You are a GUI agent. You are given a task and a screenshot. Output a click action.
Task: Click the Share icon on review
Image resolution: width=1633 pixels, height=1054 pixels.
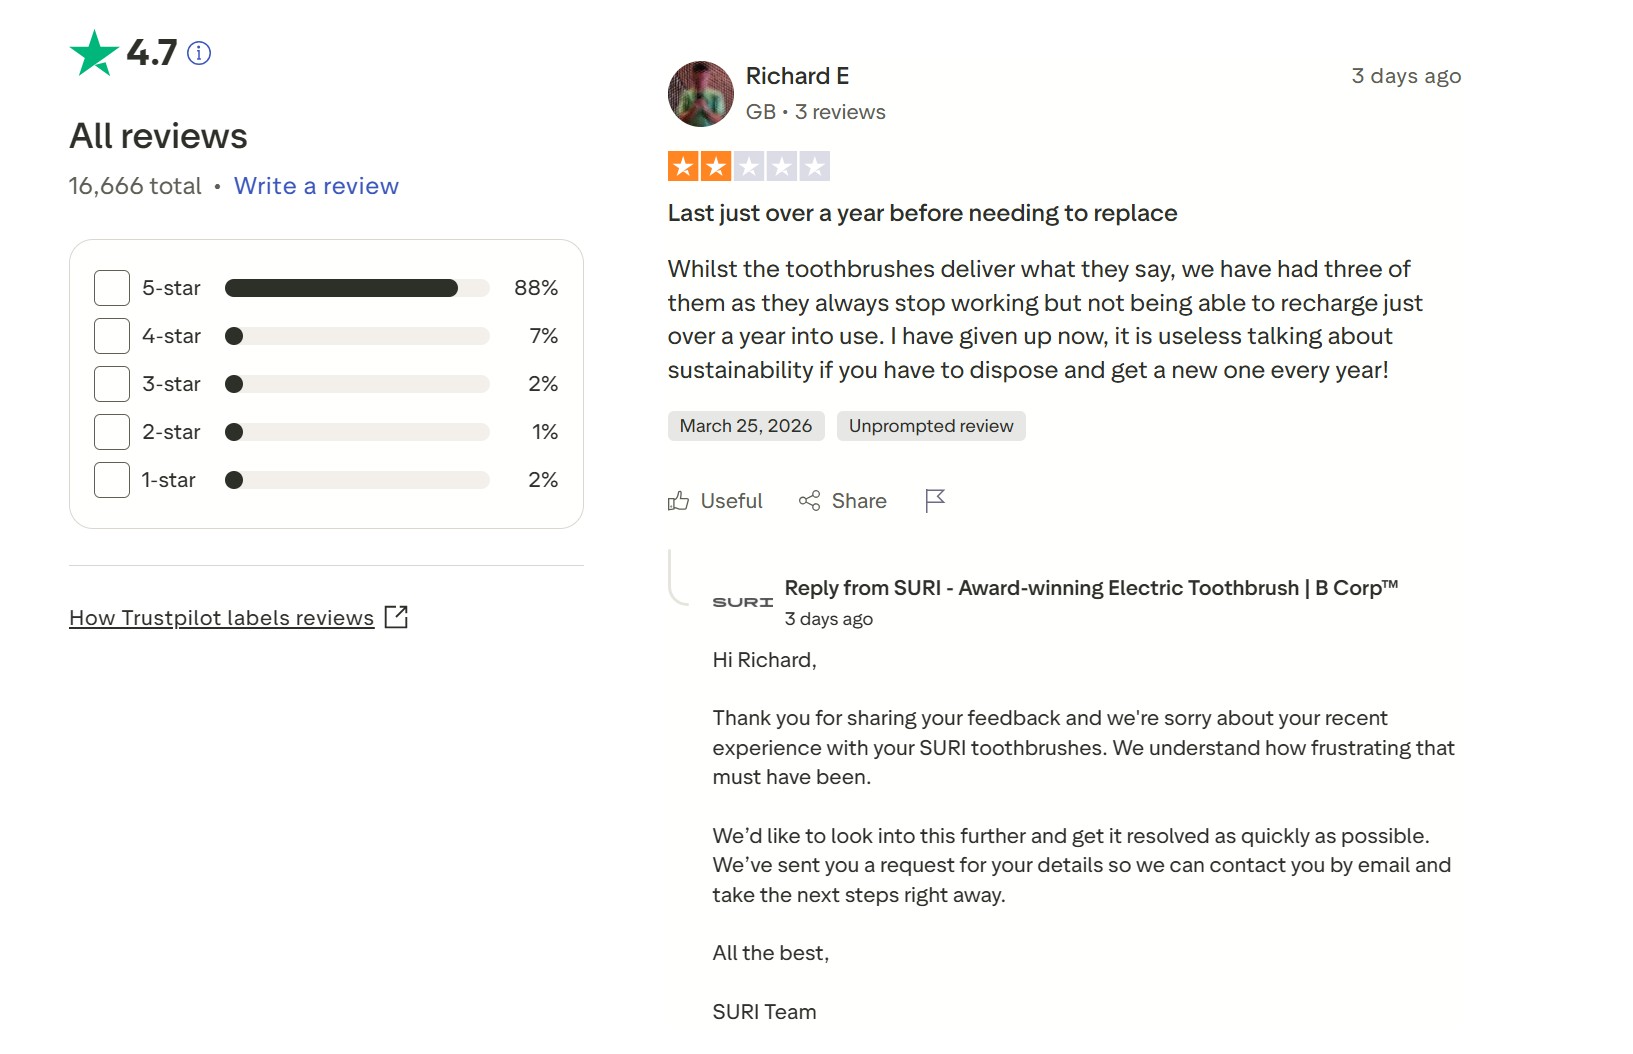(x=809, y=501)
